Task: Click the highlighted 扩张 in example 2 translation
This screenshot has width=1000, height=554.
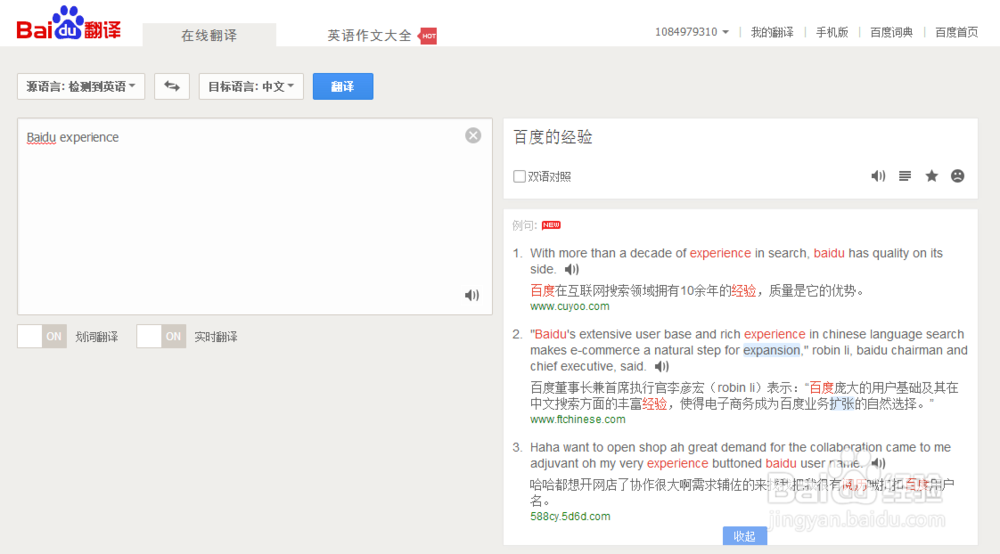Action: point(842,404)
